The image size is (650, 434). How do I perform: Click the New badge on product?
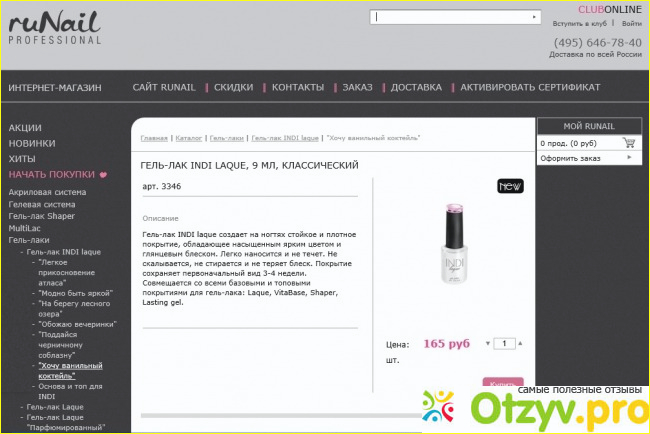(510, 186)
